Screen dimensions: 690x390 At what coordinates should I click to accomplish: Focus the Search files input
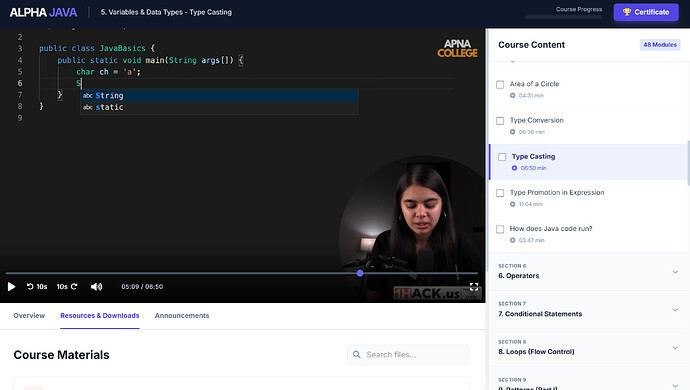pyautogui.click(x=408, y=355)
